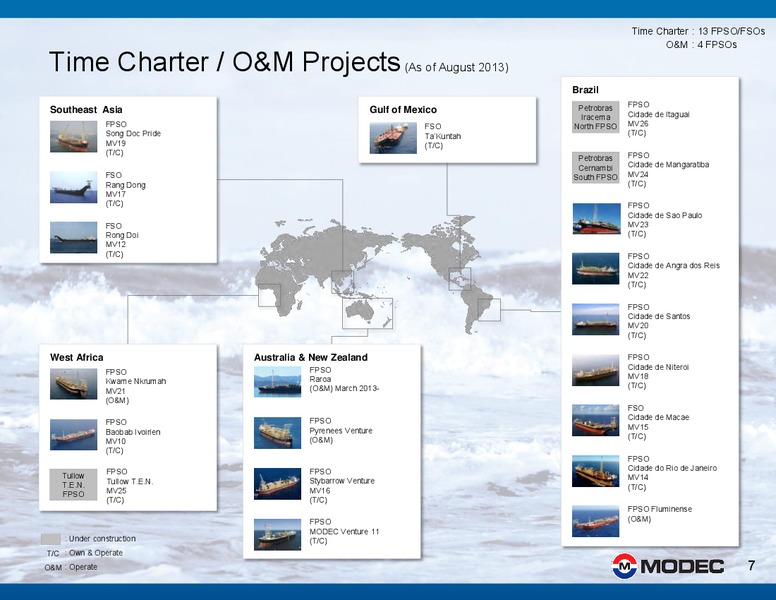Click the 'Kwame Nkrumah' label text
This screenshot has height=600, width=776.
(136, 381)
